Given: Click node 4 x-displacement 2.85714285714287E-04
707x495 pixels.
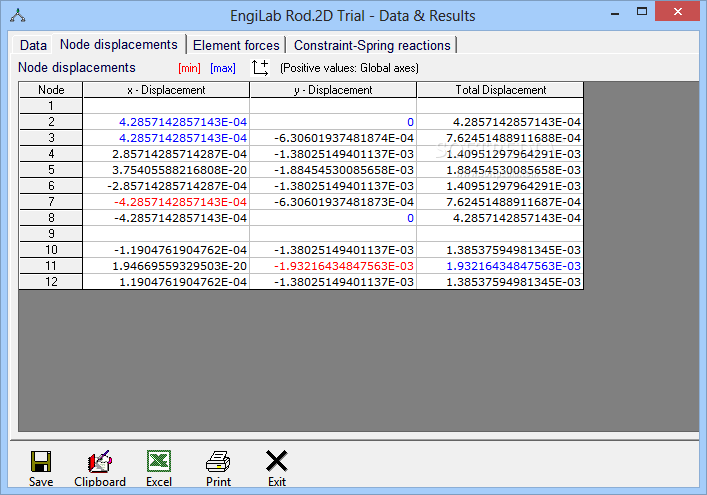Looking at the screenshot, I should [x=166, y=154].
